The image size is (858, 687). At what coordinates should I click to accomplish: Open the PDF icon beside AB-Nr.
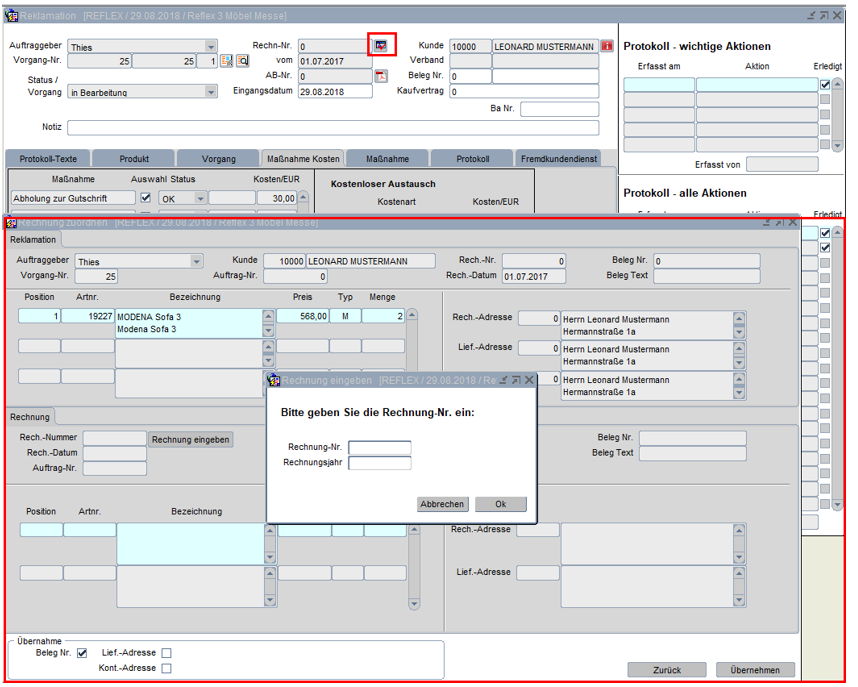[x=381, y=76]
